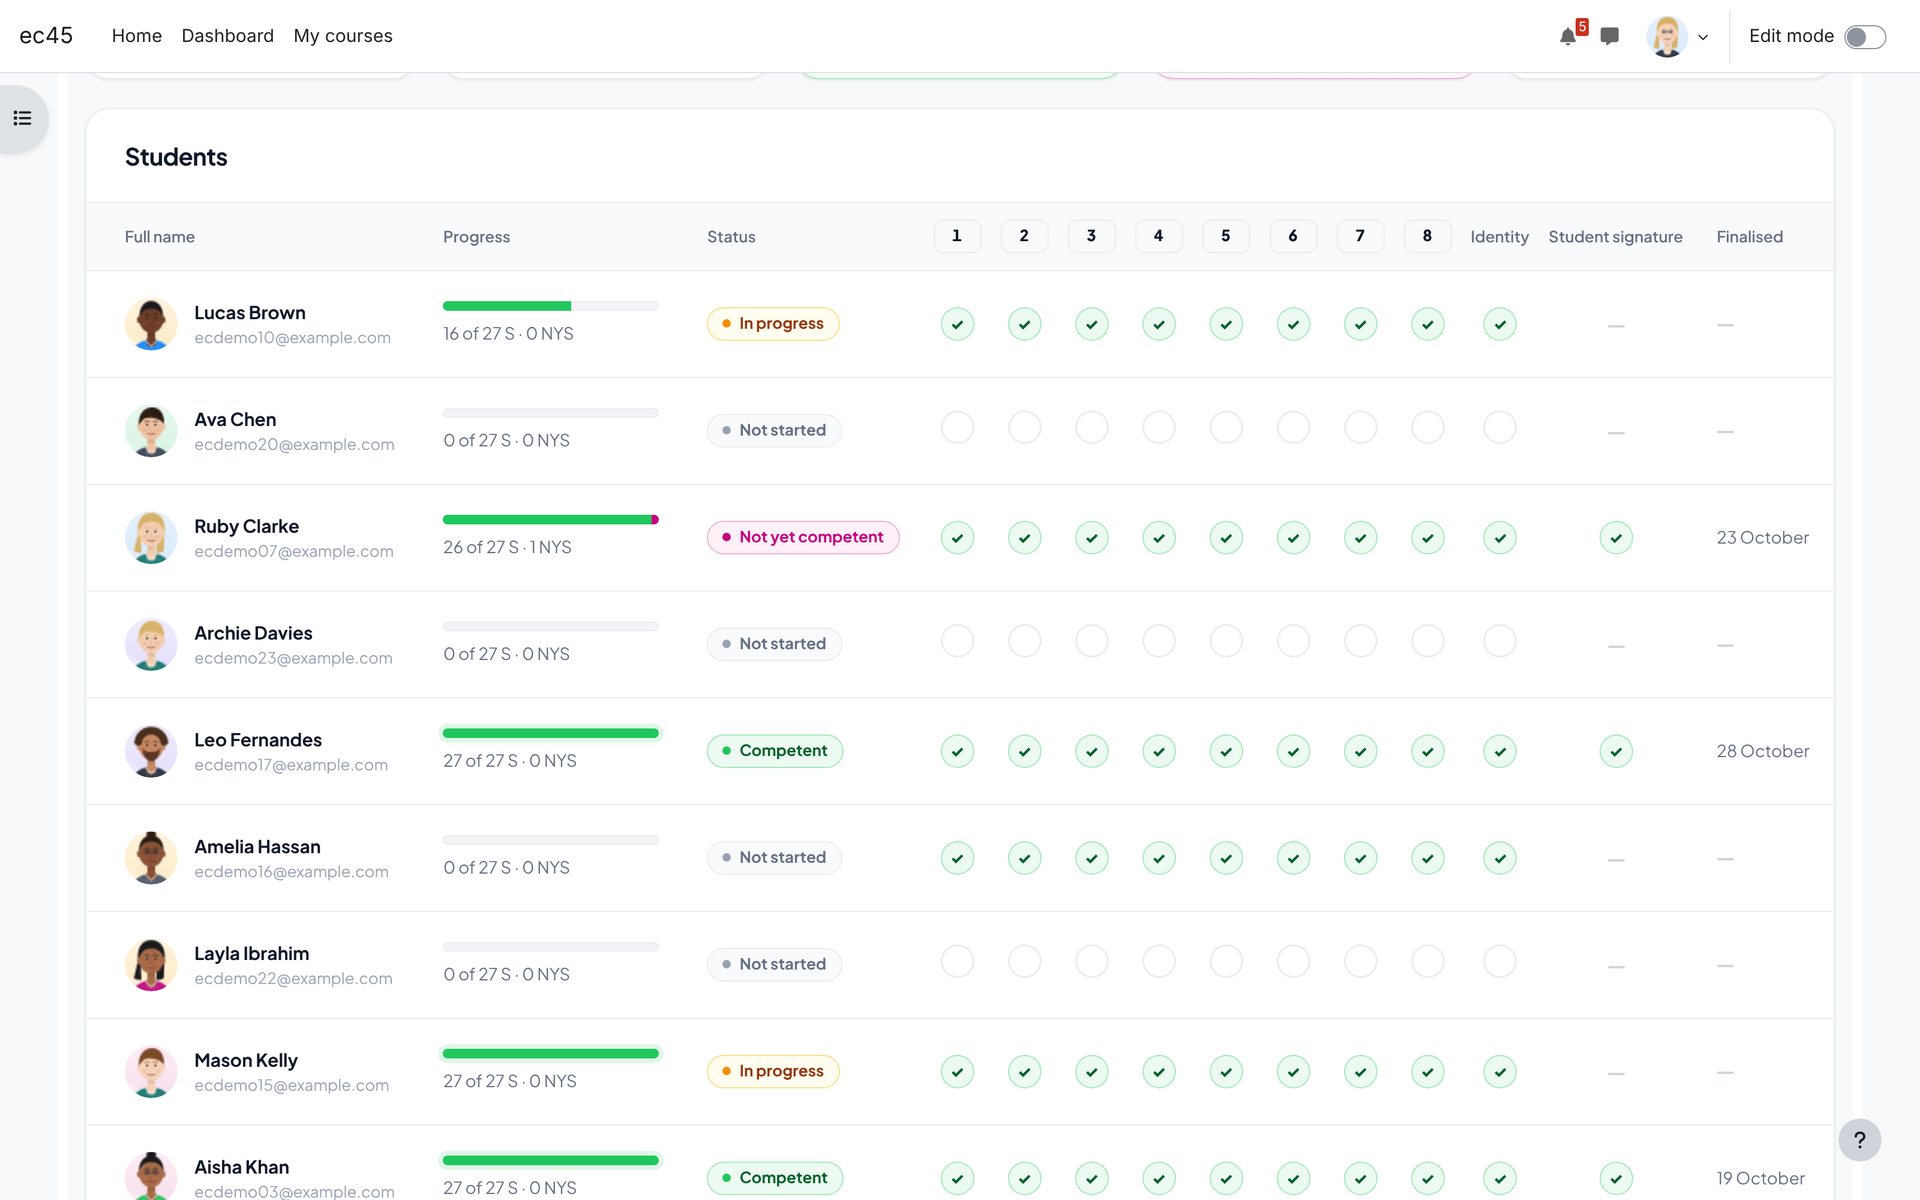Click Mason Kelly's column 8 check icon
Image resolution: width=1920 pixels, height=1200 pixels.
(1427, 1071)
